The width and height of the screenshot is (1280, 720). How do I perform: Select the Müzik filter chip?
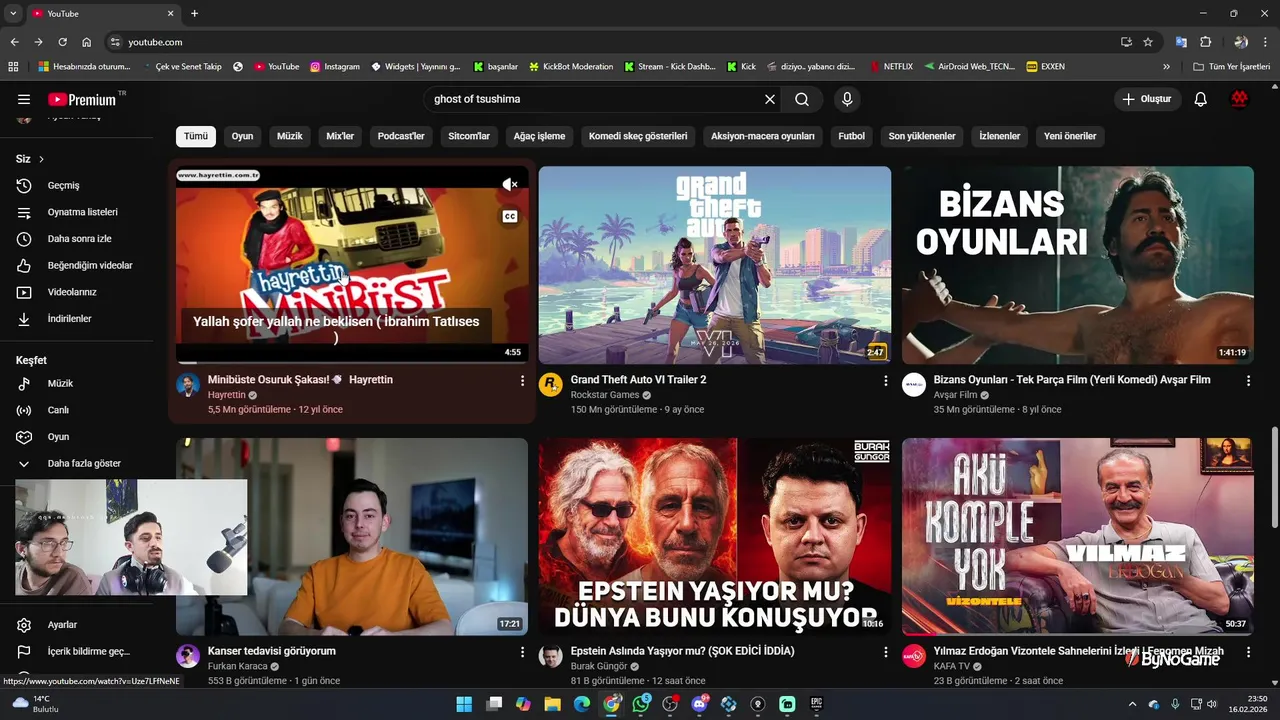click(x=290, y=136)
